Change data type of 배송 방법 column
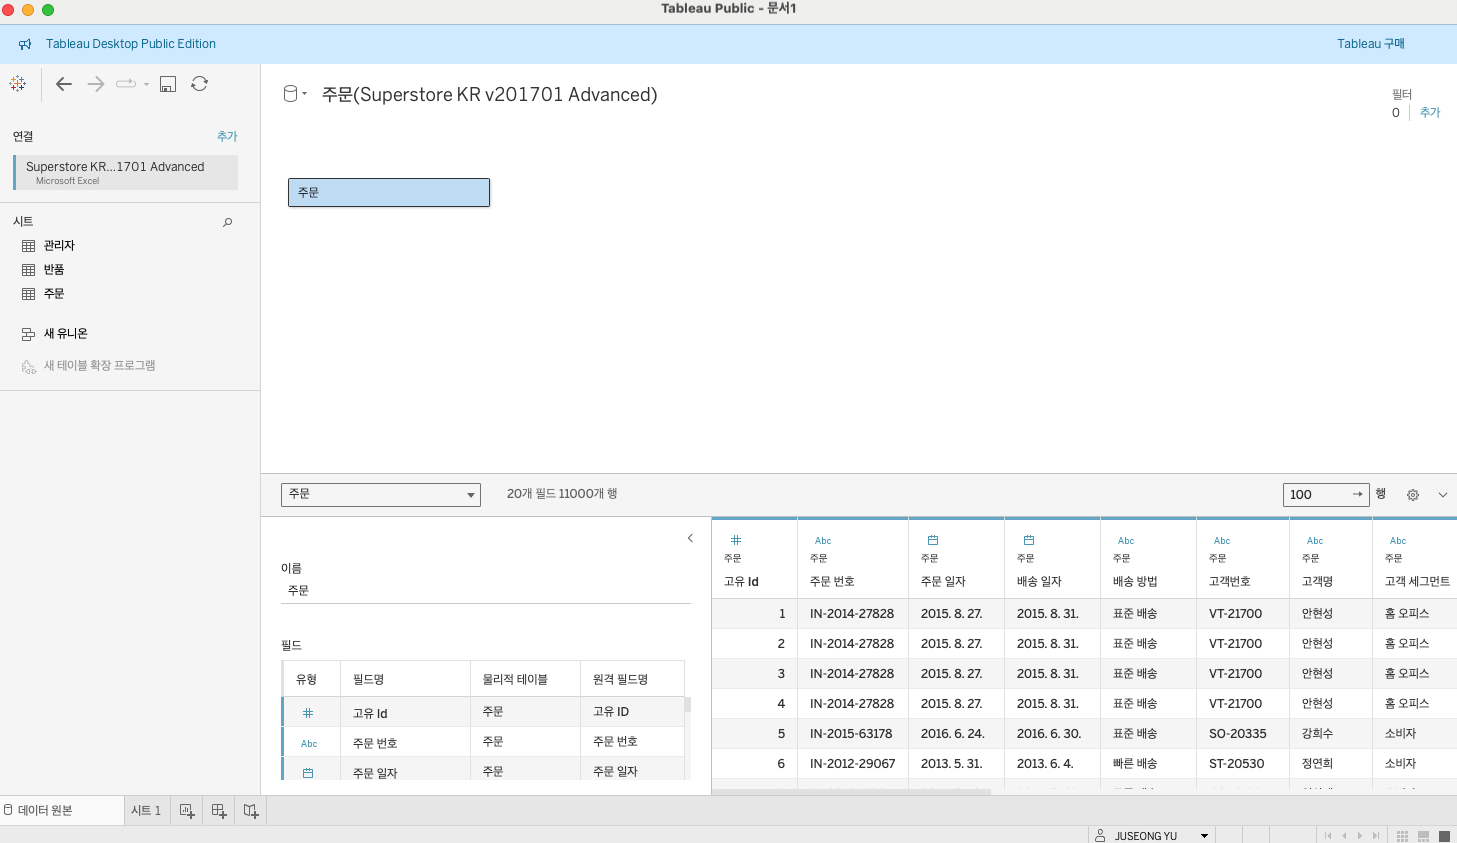 pyautogui.click(x=1126, y=540)
